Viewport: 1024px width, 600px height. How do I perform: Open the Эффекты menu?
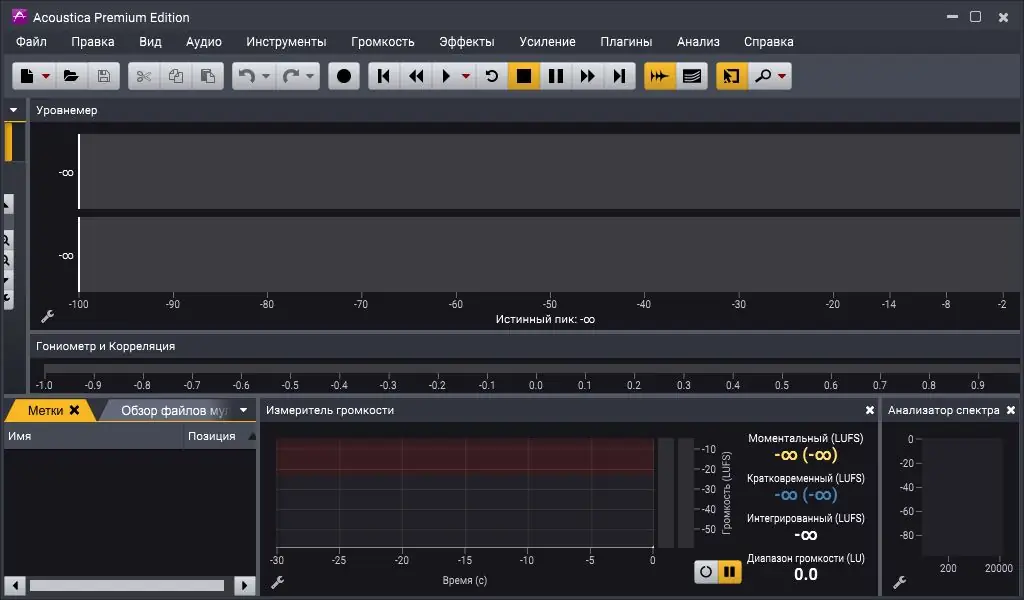[x=467, y=42]
